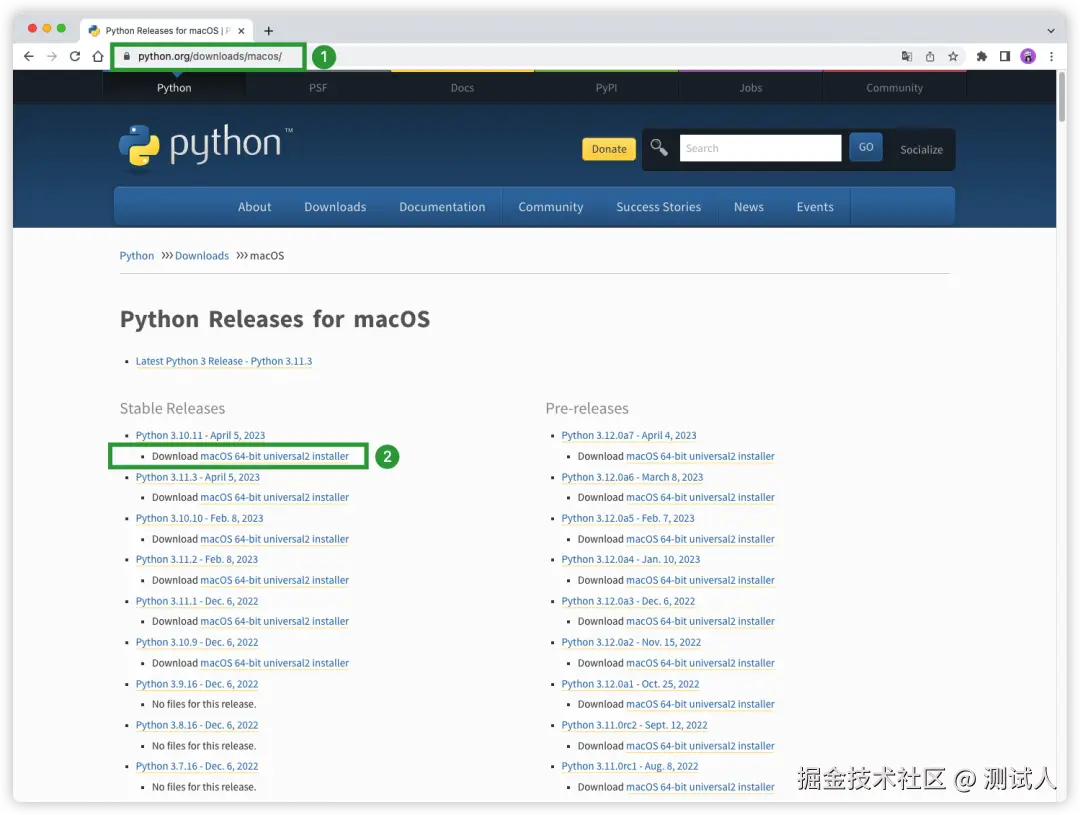Screen dimensions: 1080x815
Task: Download the Python 3.11.3 macOS universal2 installer
Action: click(274, 497)
